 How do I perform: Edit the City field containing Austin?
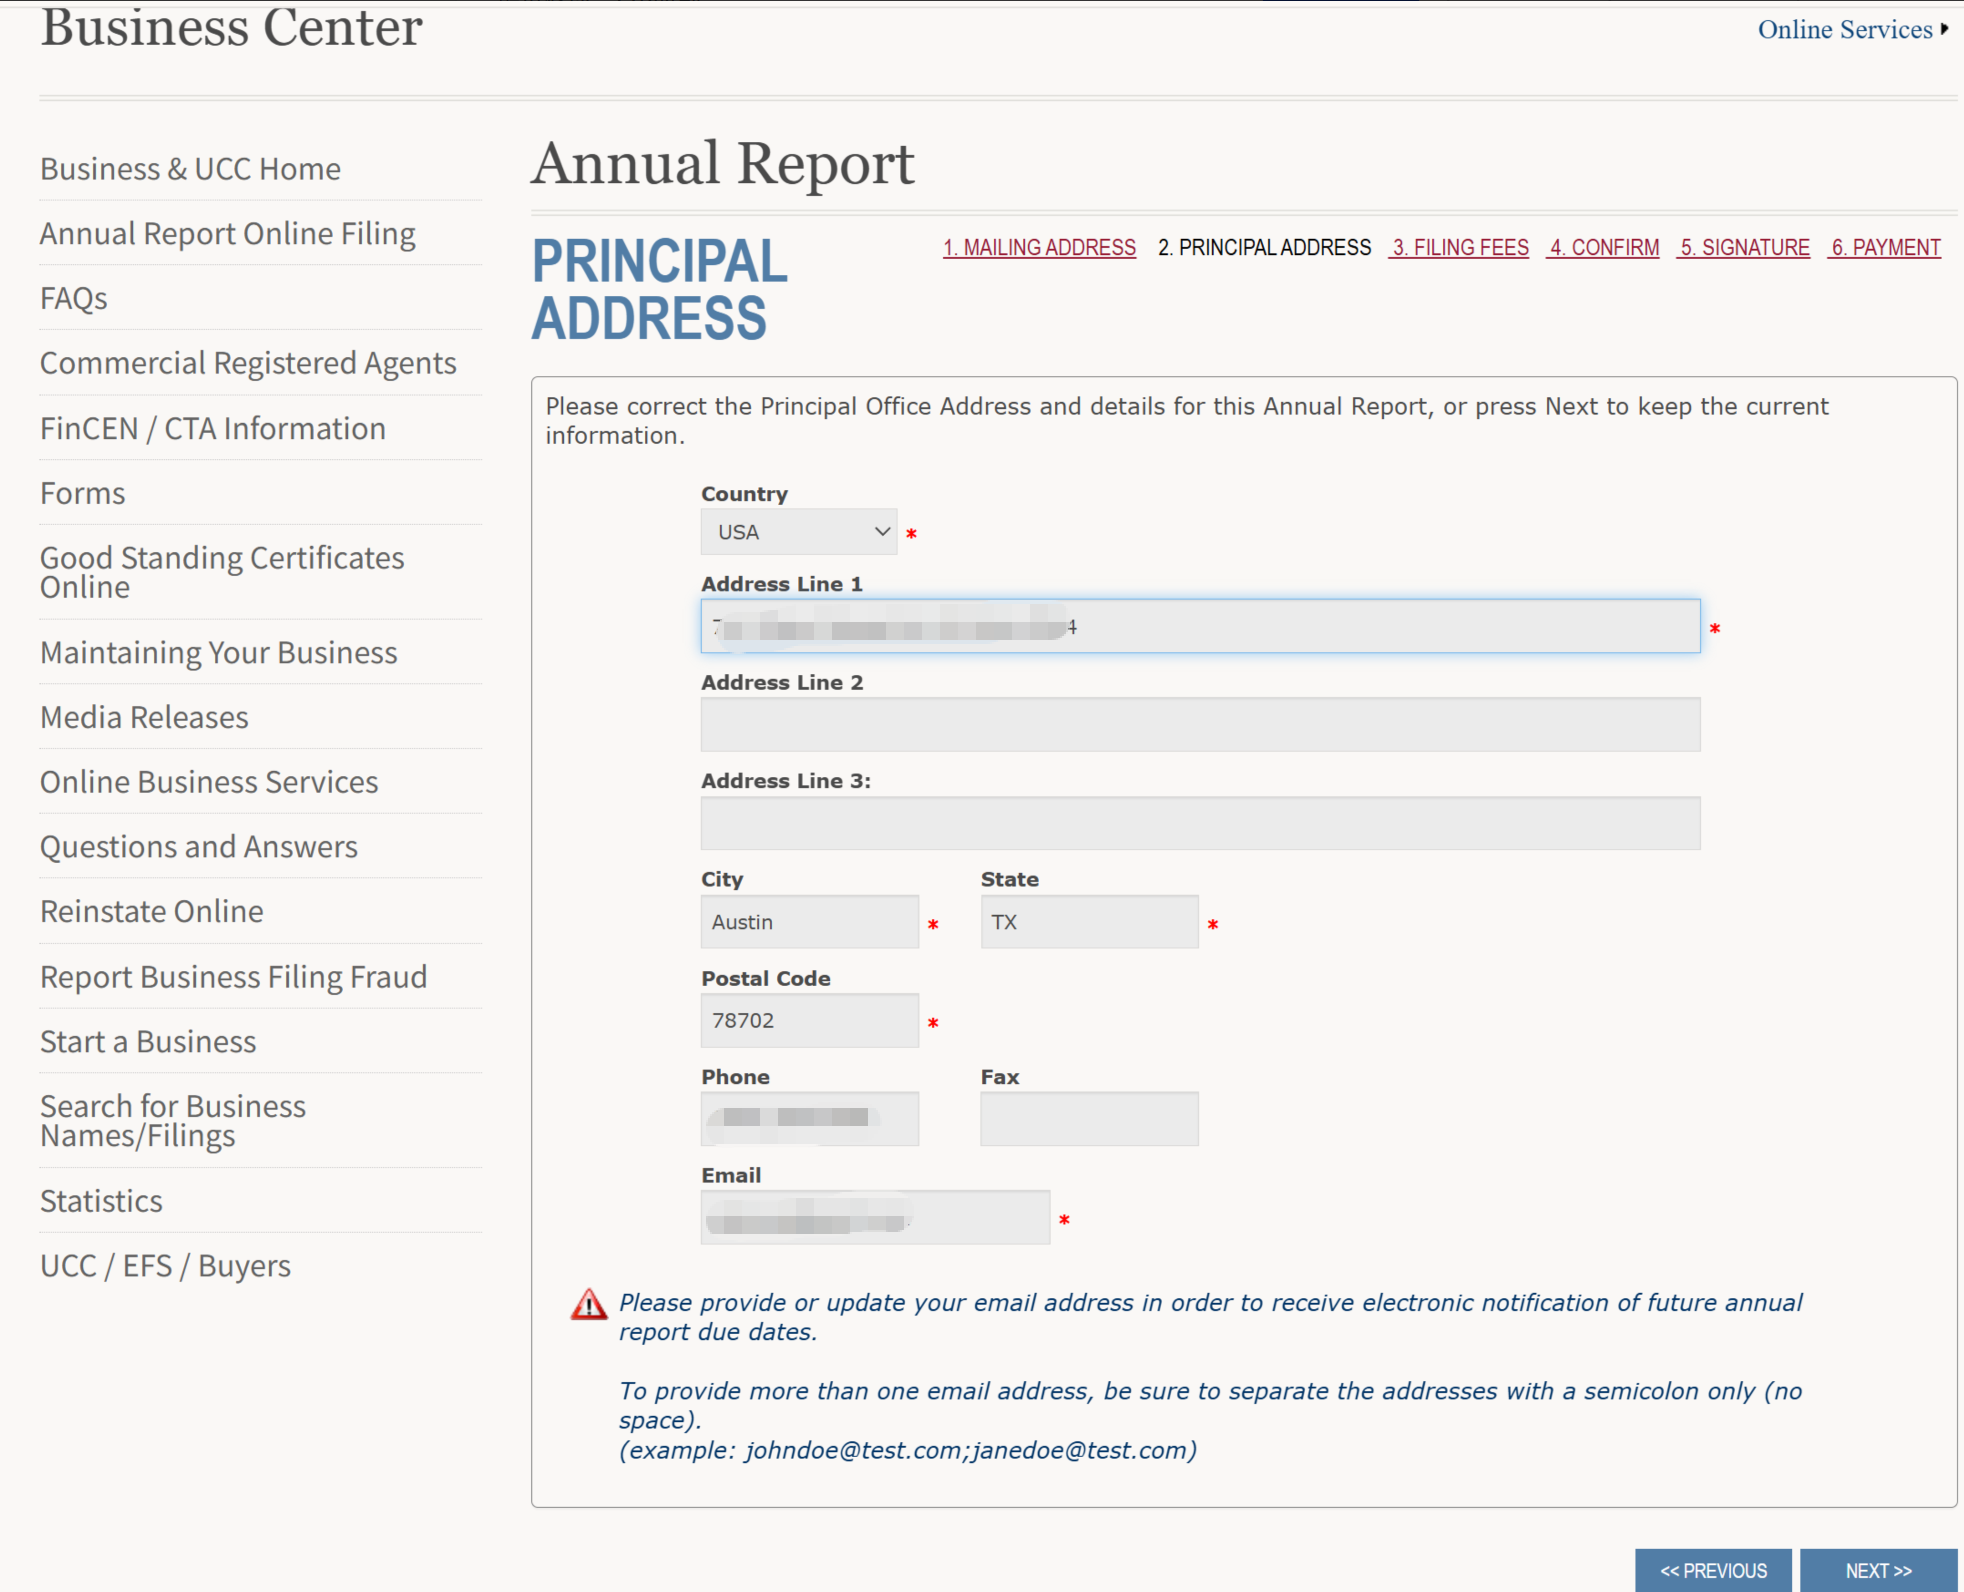tap(809, 922)
